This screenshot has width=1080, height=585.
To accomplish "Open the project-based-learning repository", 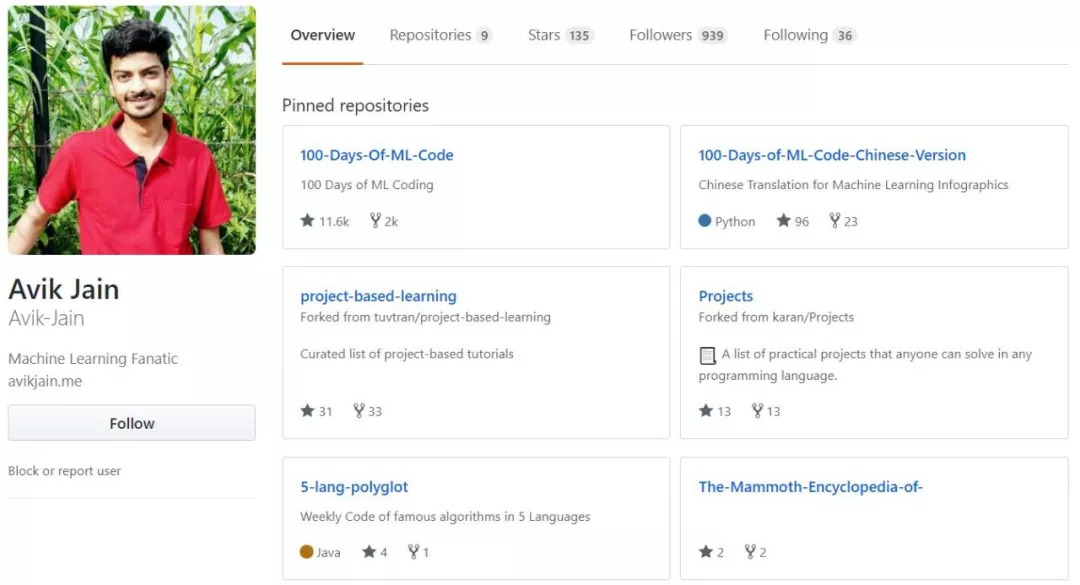I will [378, 296].
